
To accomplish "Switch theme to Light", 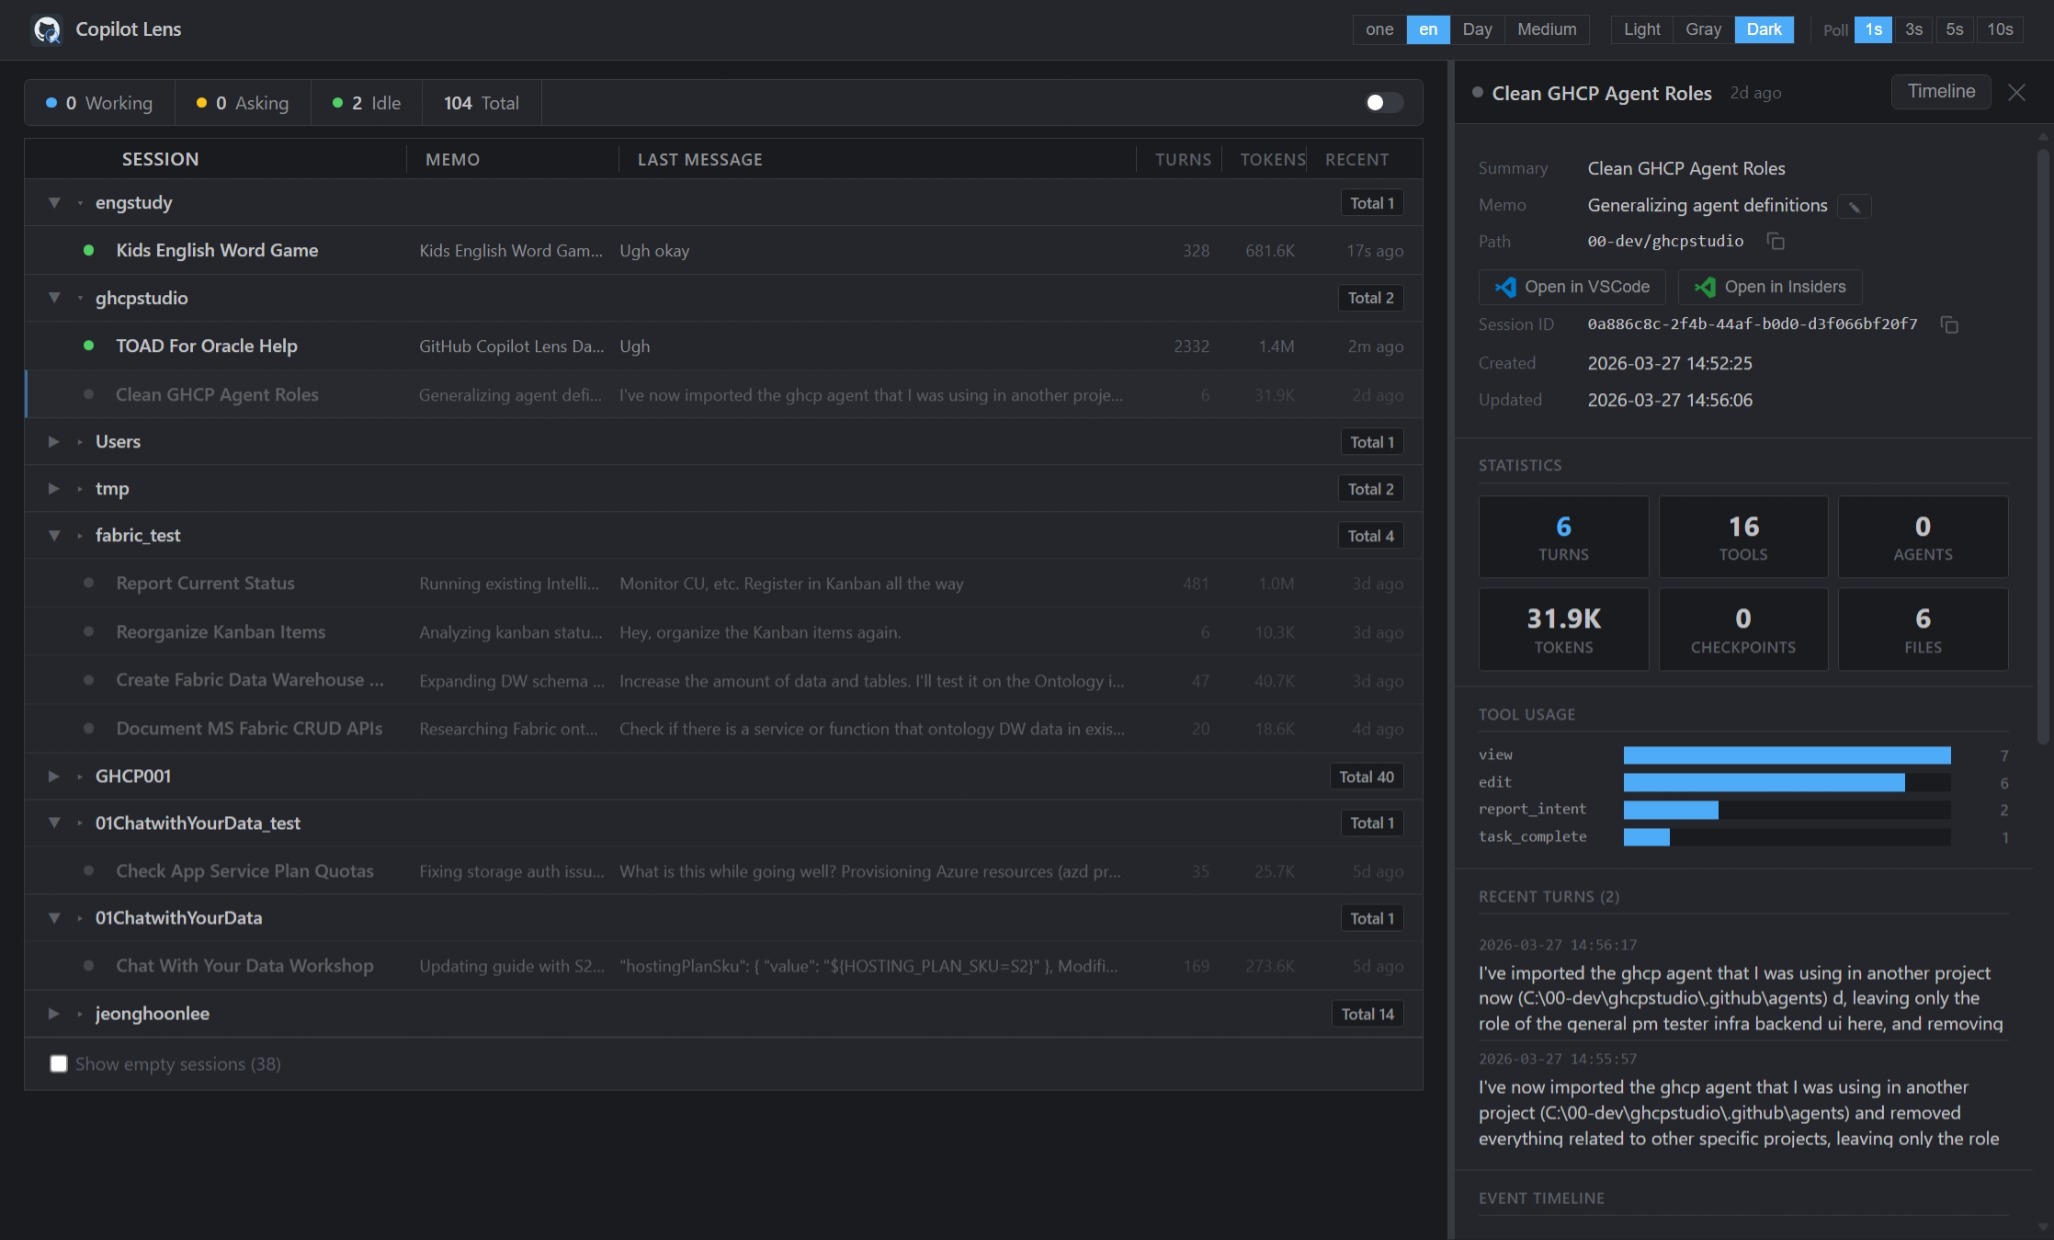I will pos(1641,29).
